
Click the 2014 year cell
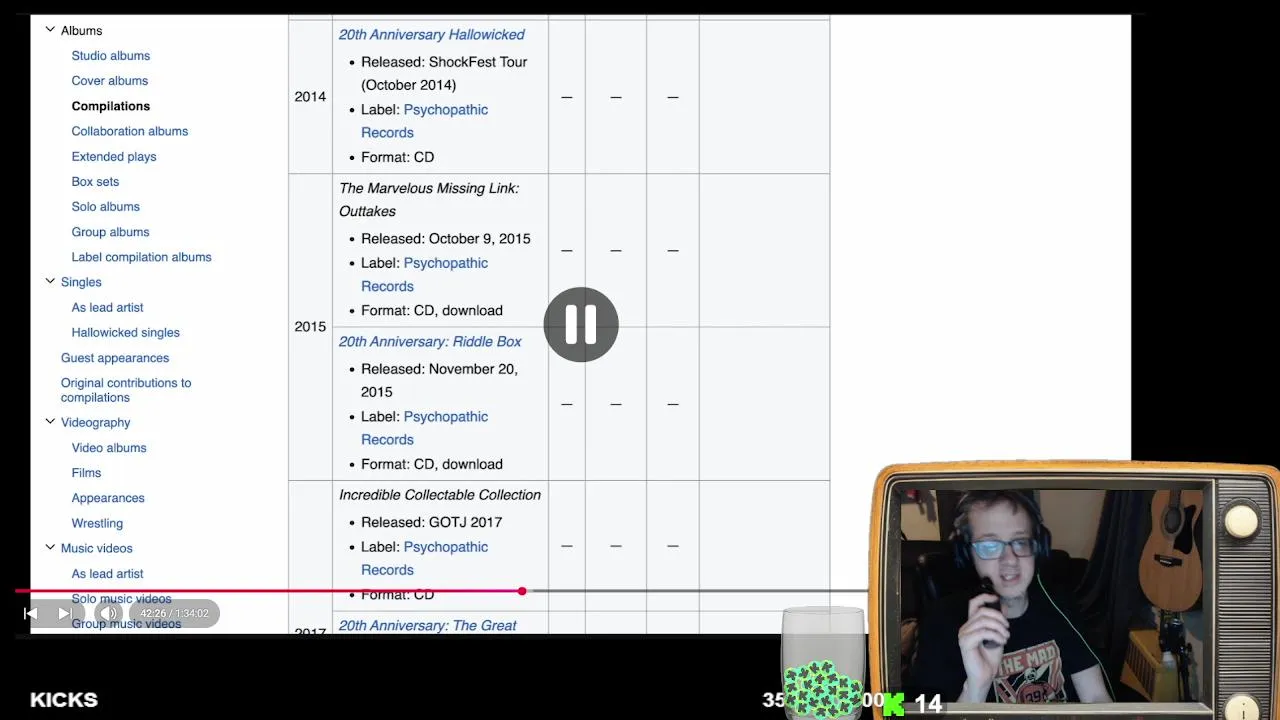tap(310, 97)
